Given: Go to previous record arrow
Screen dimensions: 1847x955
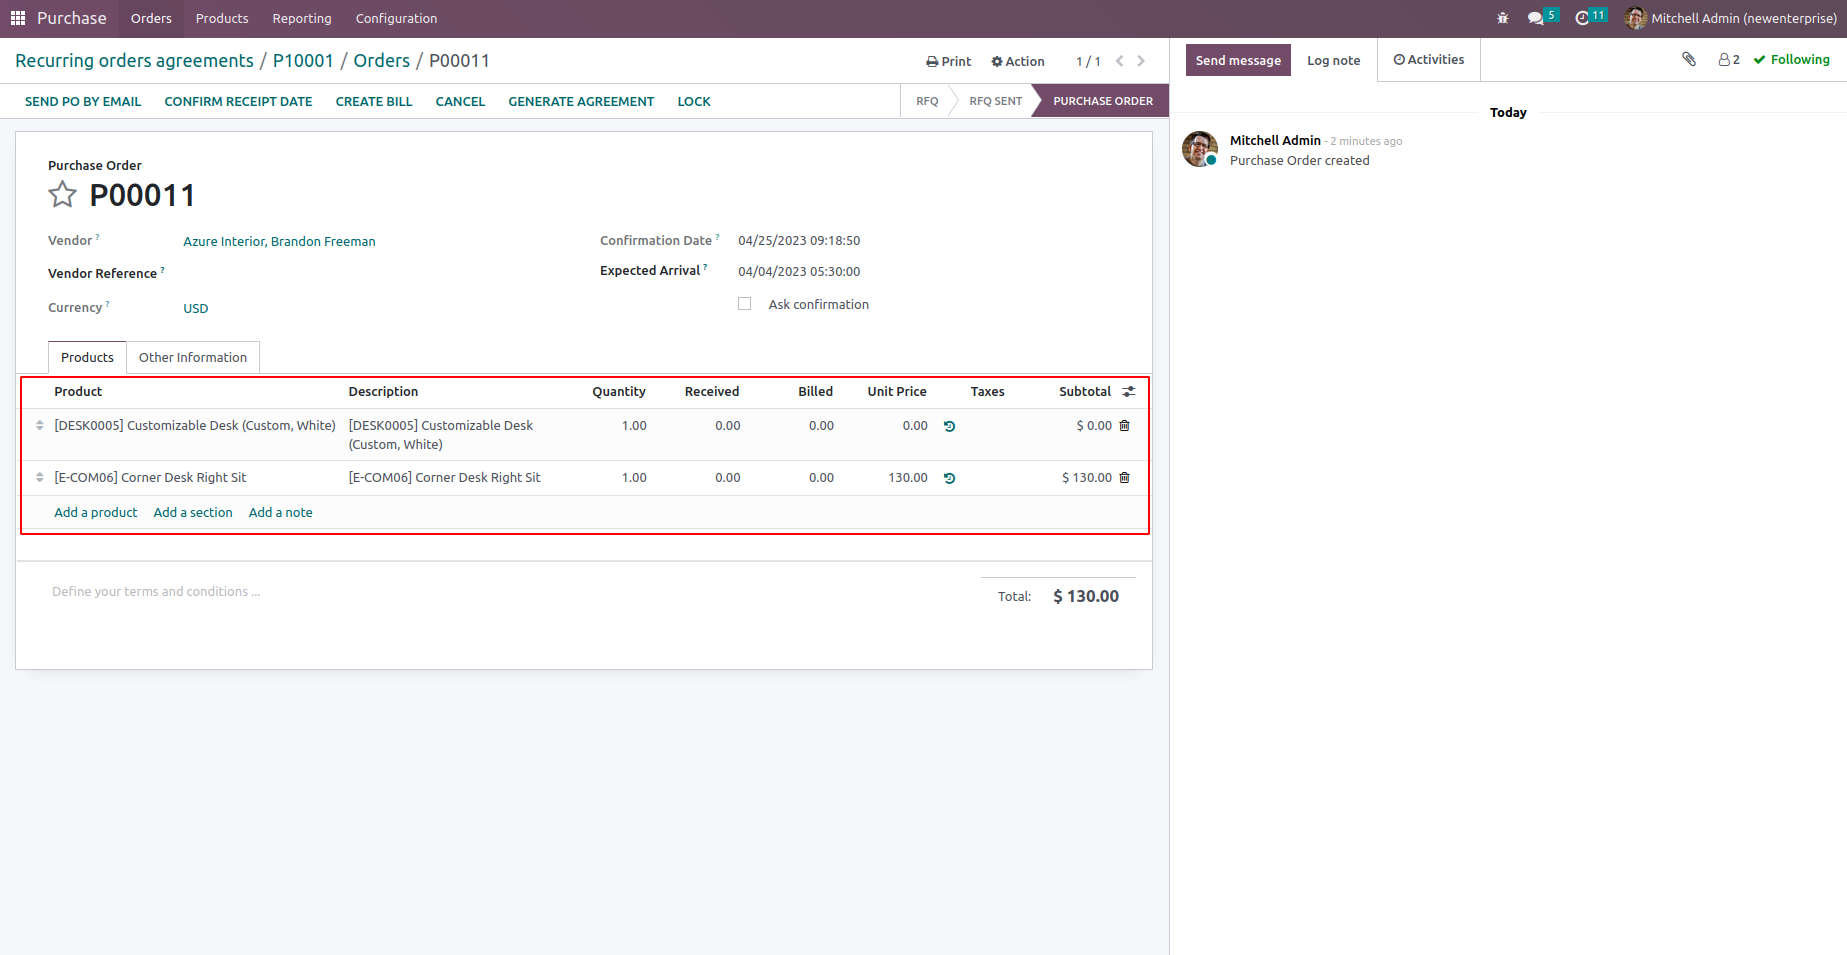Looking at the screenshot, I should 1120,61.
